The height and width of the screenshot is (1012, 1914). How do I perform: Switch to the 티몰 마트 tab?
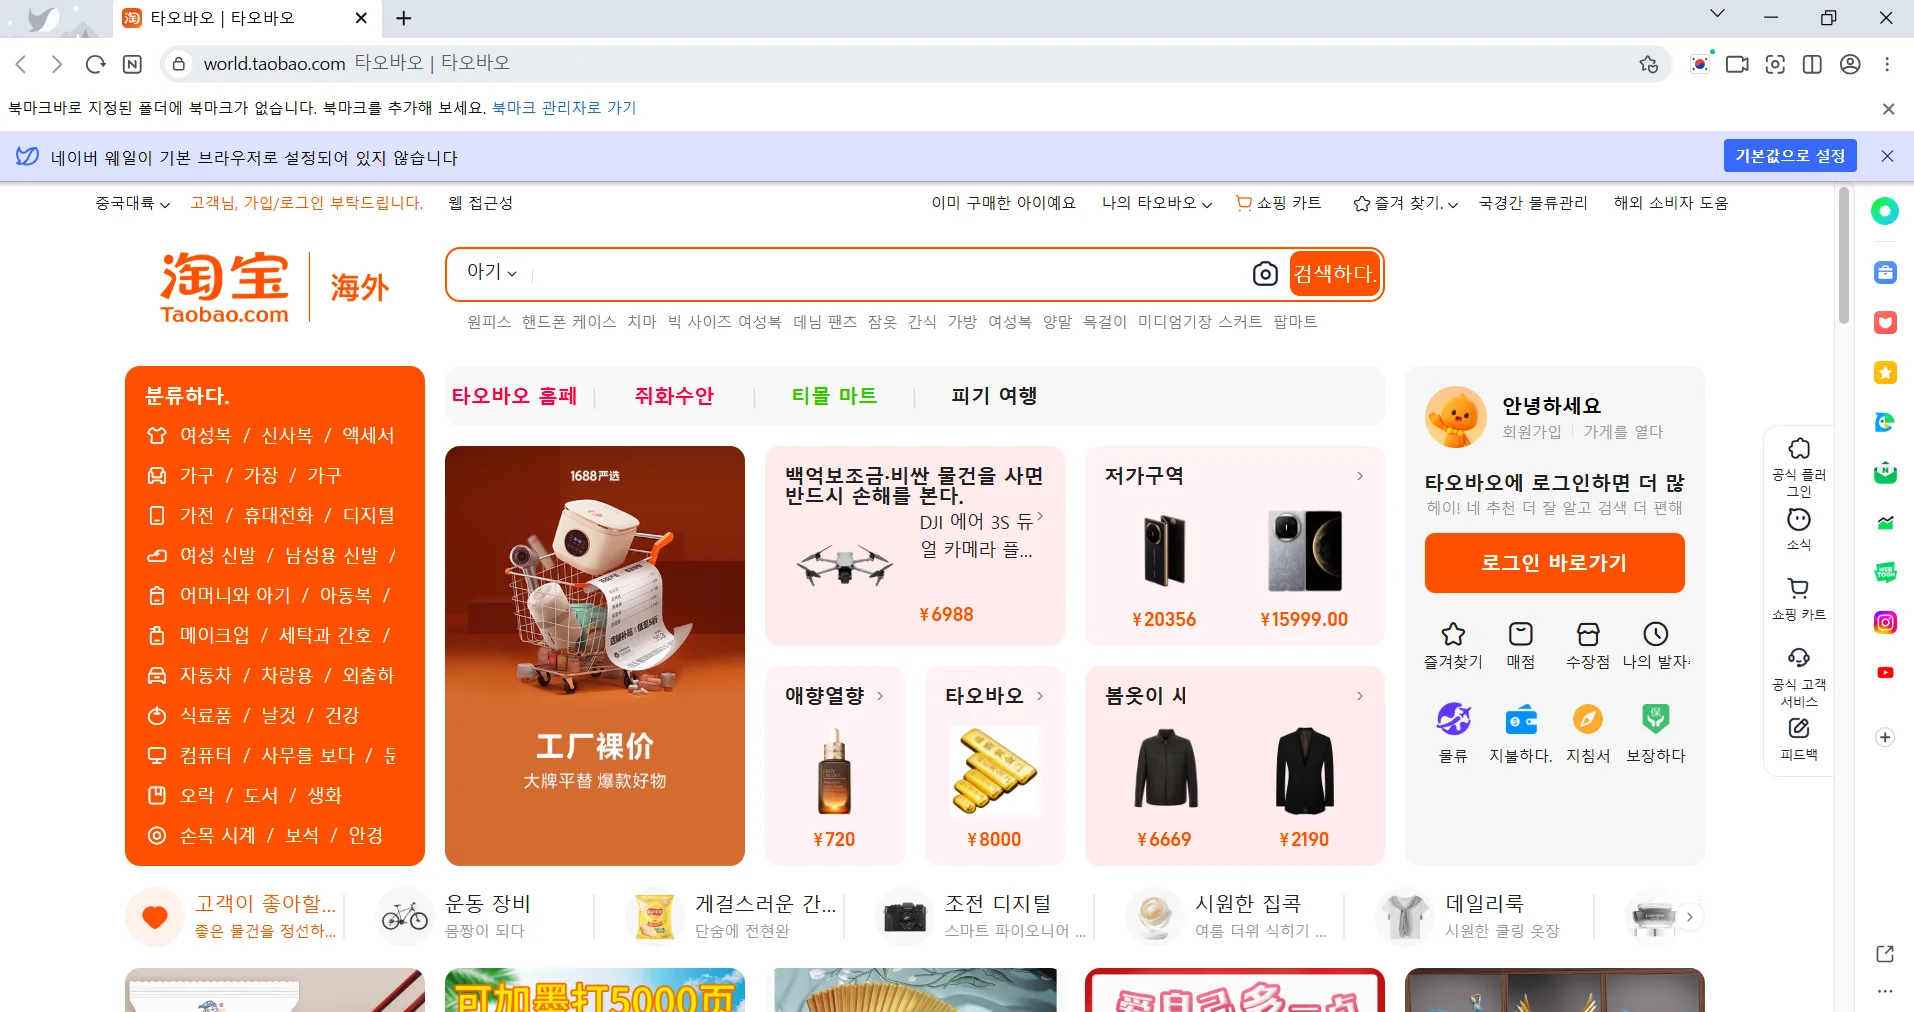click(834, 396)
